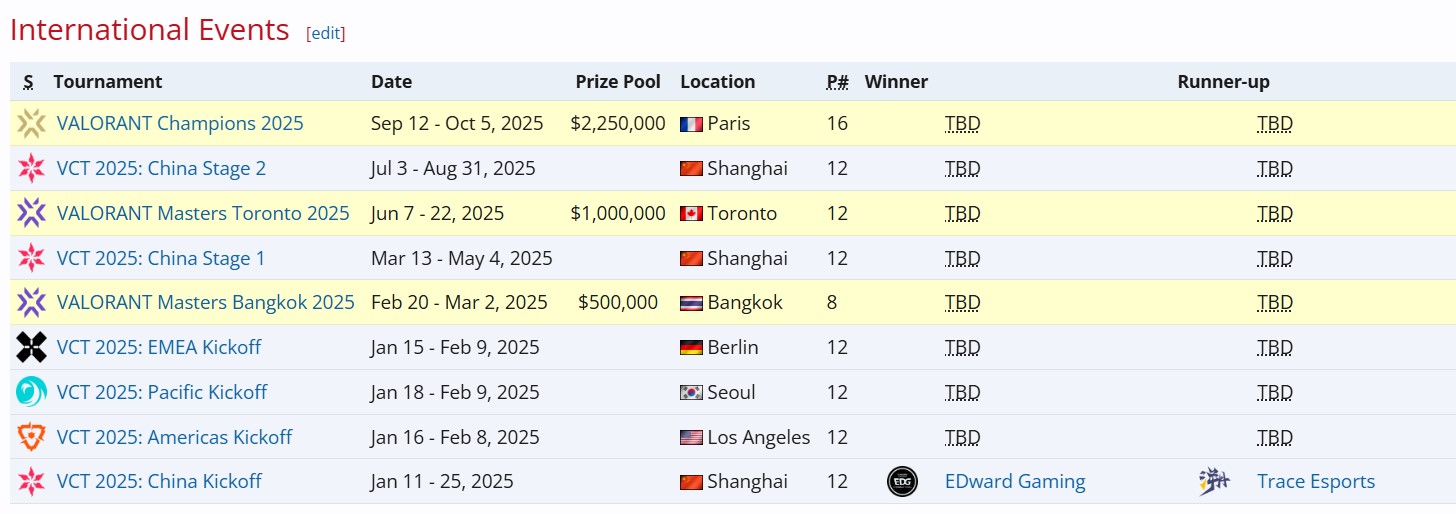Open the VALORANT Champions 2025 tournament page
Viewport: 1456px width, 514px height.
[180, 124]
